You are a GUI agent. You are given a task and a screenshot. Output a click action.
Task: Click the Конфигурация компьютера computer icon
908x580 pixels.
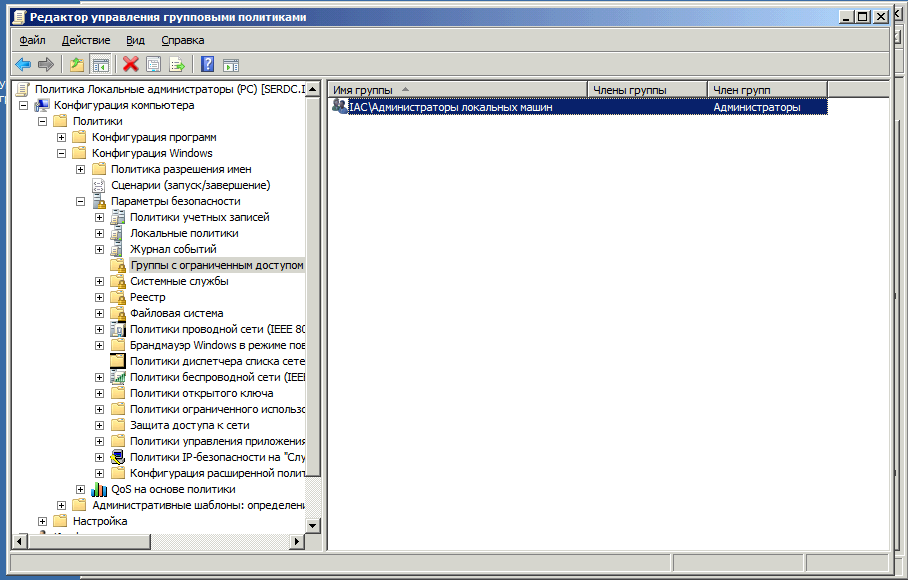click(42, 105)
